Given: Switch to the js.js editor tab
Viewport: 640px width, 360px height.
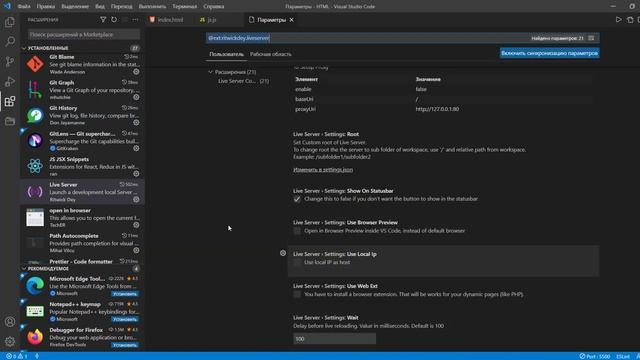Looking at the screenshot, I should pos(212,20).
